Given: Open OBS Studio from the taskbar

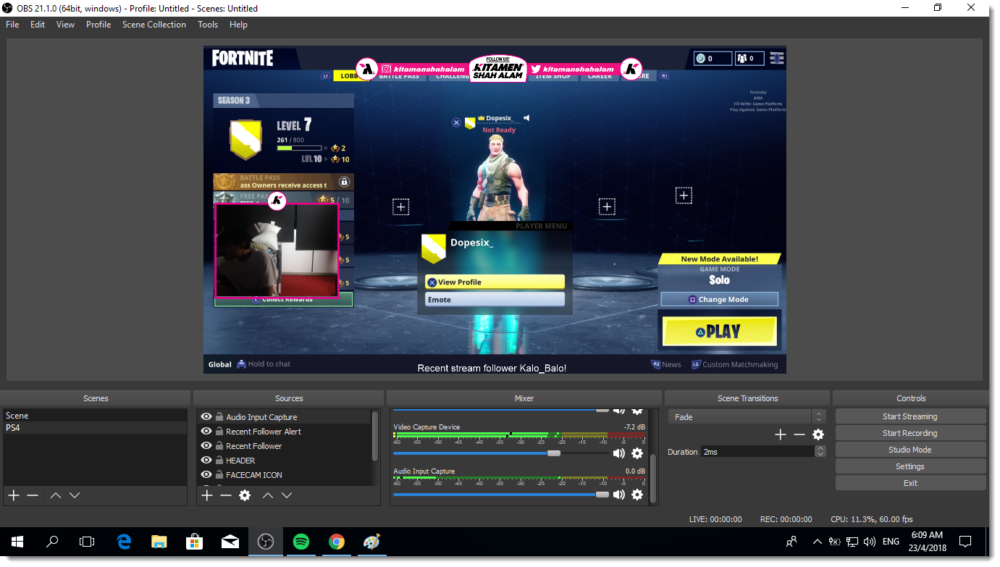Looking at the screenshot, I should point(265,542).
